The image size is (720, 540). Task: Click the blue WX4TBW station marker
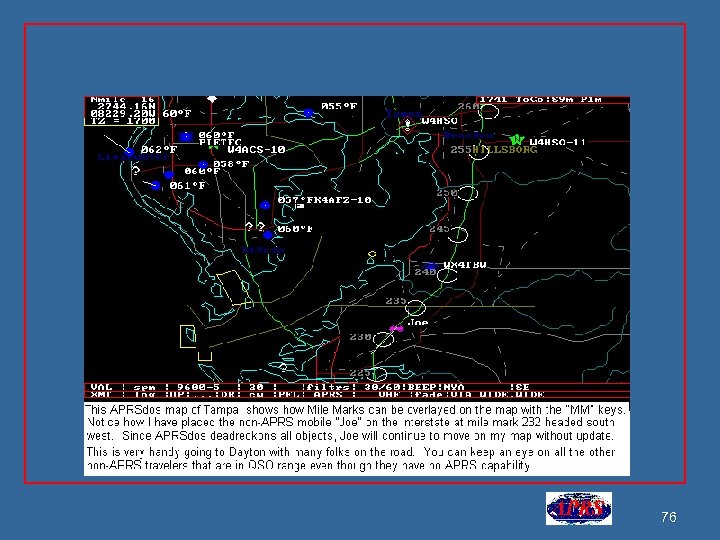click(430, 267)
